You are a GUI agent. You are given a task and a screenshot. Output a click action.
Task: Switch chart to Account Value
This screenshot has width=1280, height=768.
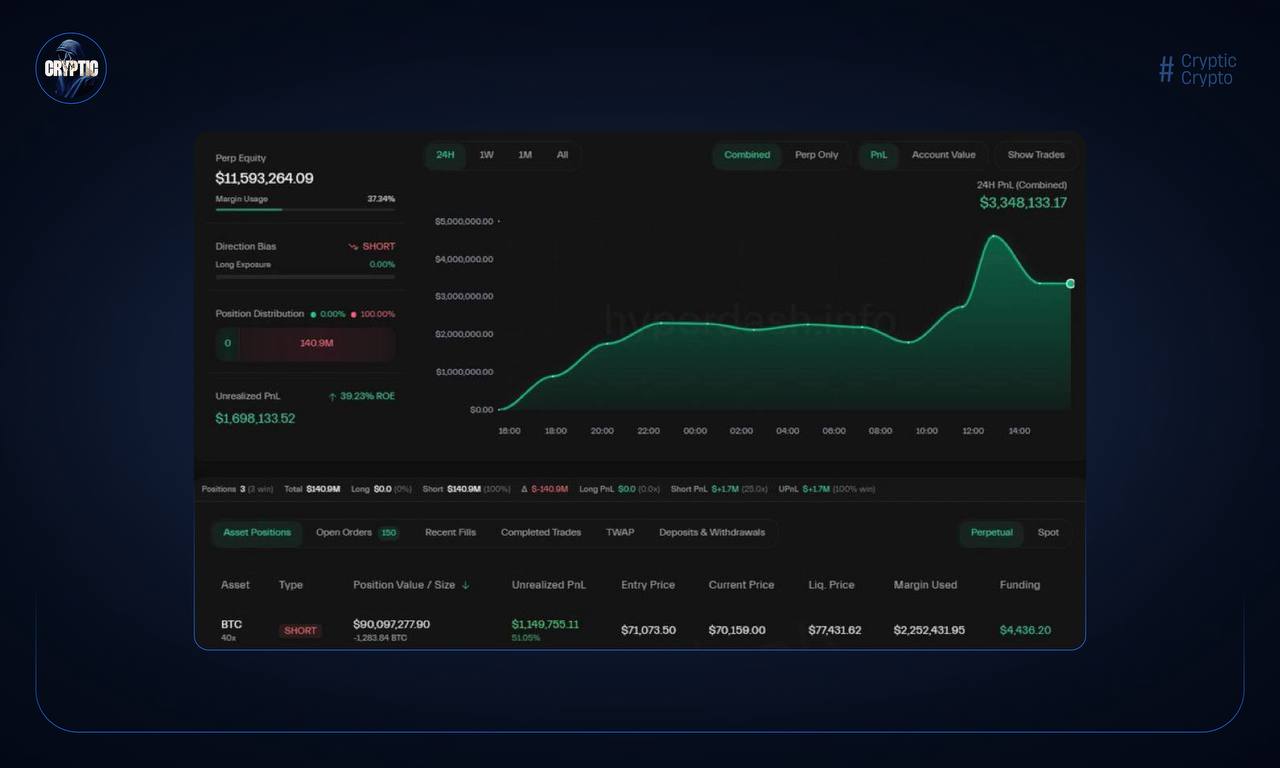tap(943, 155)
